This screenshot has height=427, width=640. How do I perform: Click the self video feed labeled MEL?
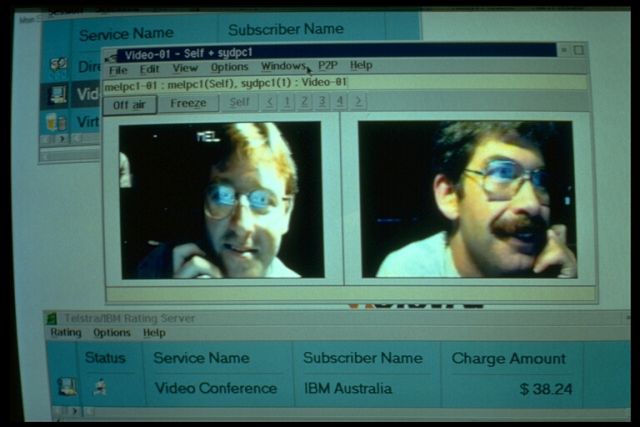(x=221, y=200)
